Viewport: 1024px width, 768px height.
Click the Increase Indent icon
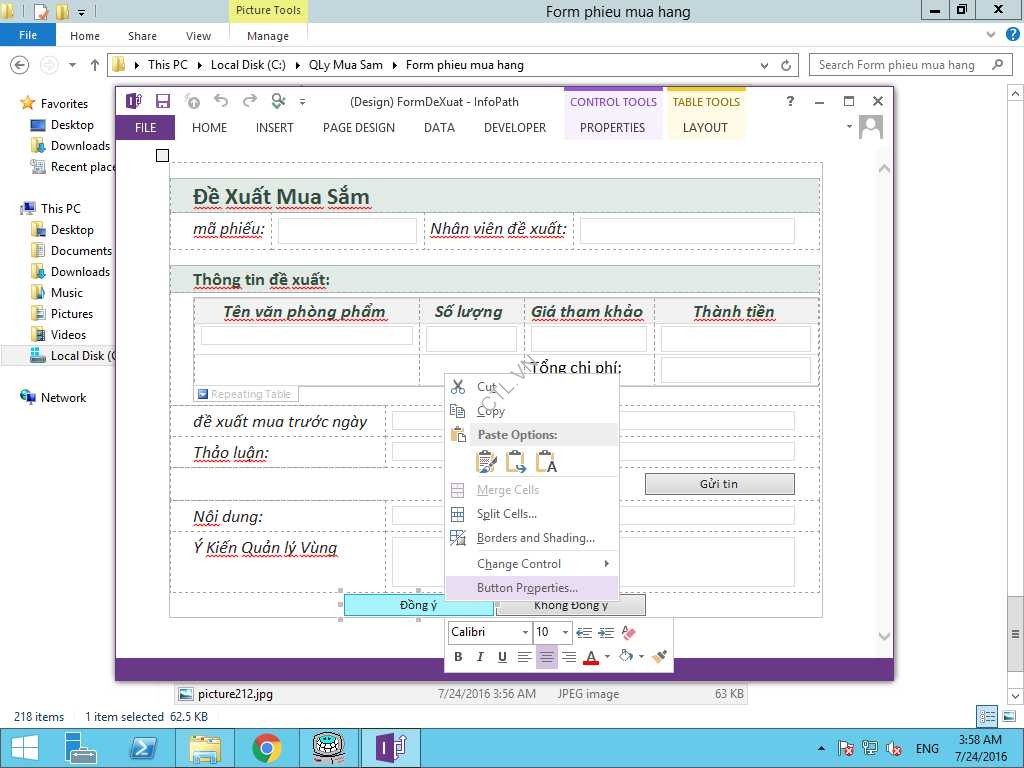pos(606,633)
